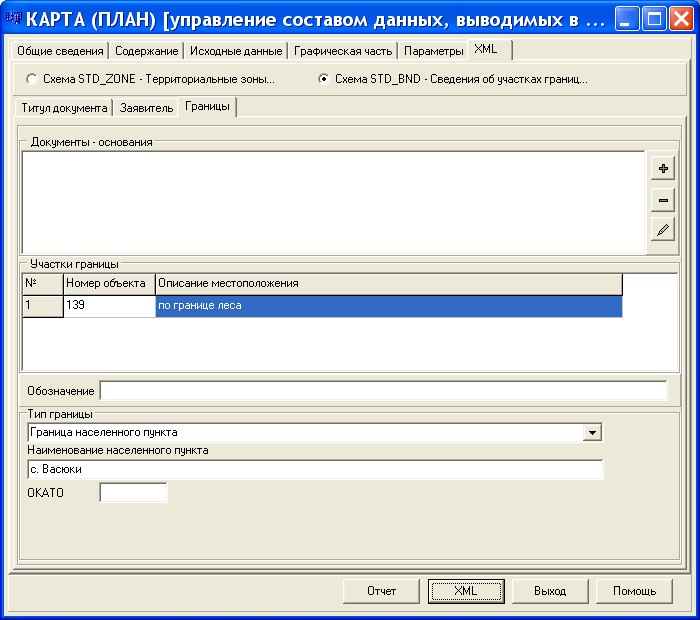
Task: Select the STD_BND schema radio button
Action: point(324,78)
